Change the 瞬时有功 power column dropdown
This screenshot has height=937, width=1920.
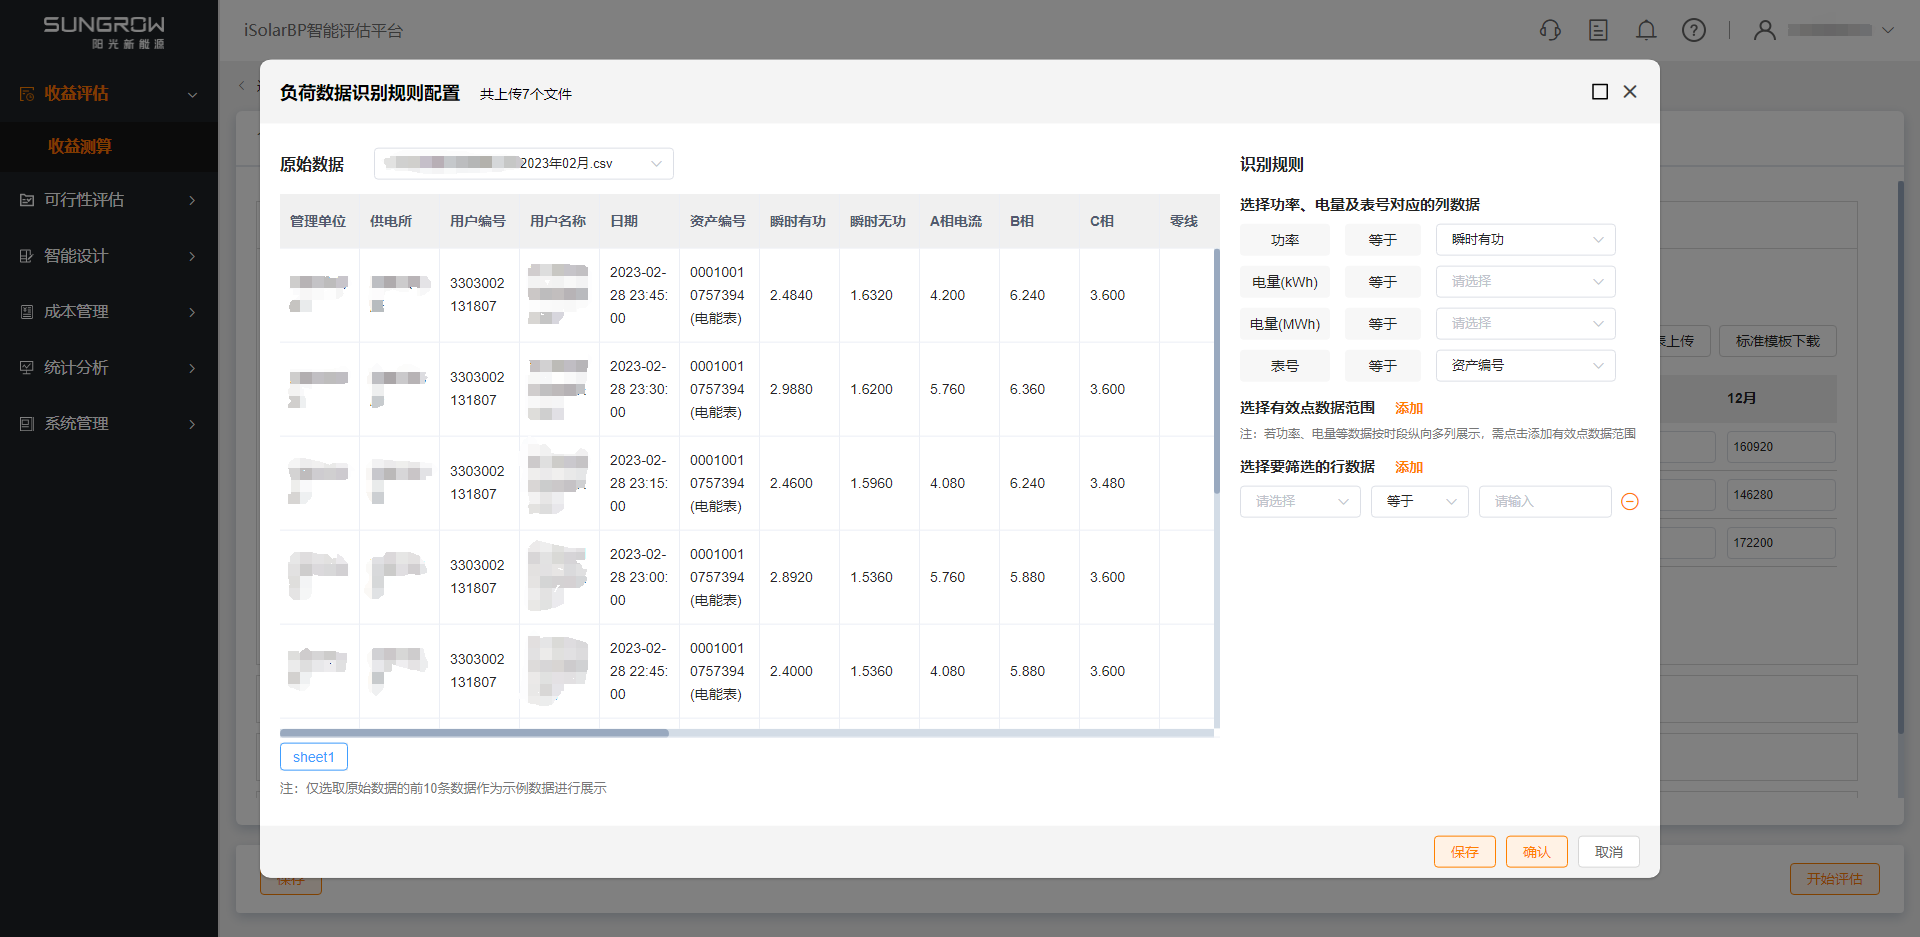[1525, 240]
